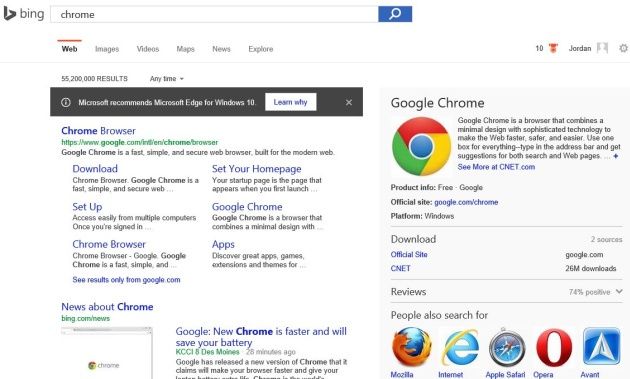Screen dimensions: 630x379
Task: Click the 55,200,000 RESULTS count text
Action: point(94,79)
